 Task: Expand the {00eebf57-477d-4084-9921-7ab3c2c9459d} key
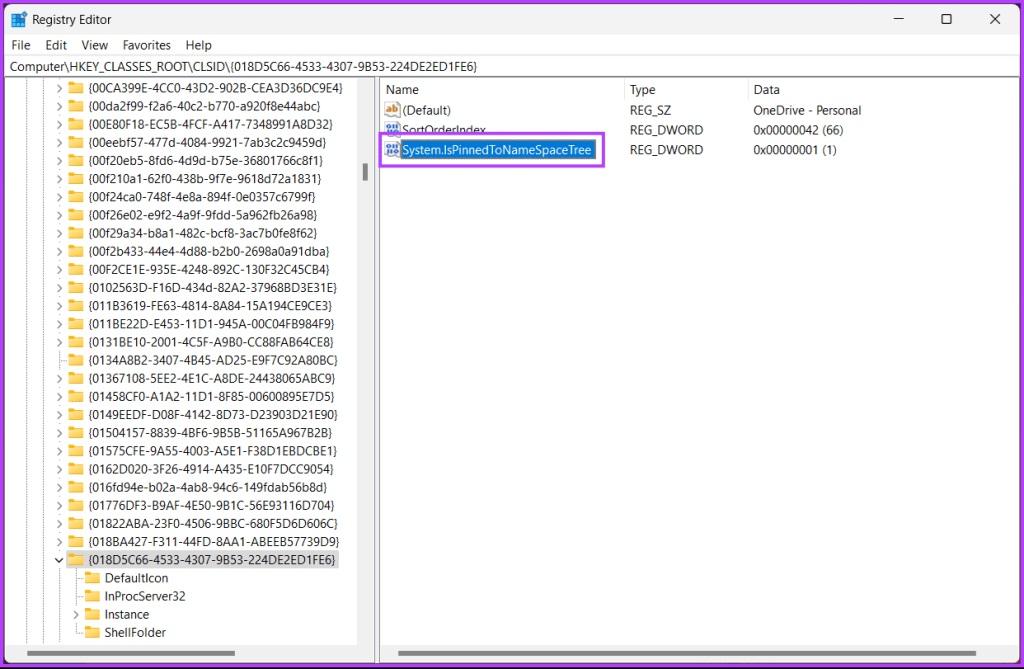pos(59,142)
